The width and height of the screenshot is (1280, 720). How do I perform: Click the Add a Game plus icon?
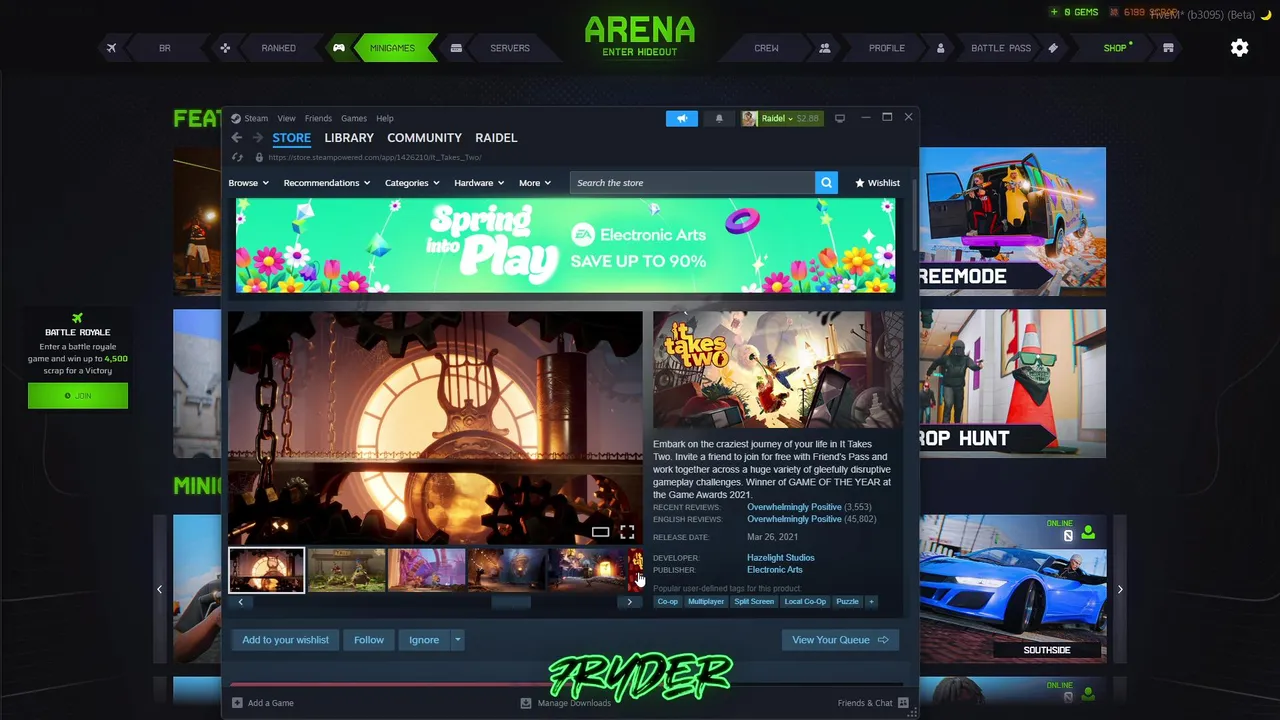(237, 703)
